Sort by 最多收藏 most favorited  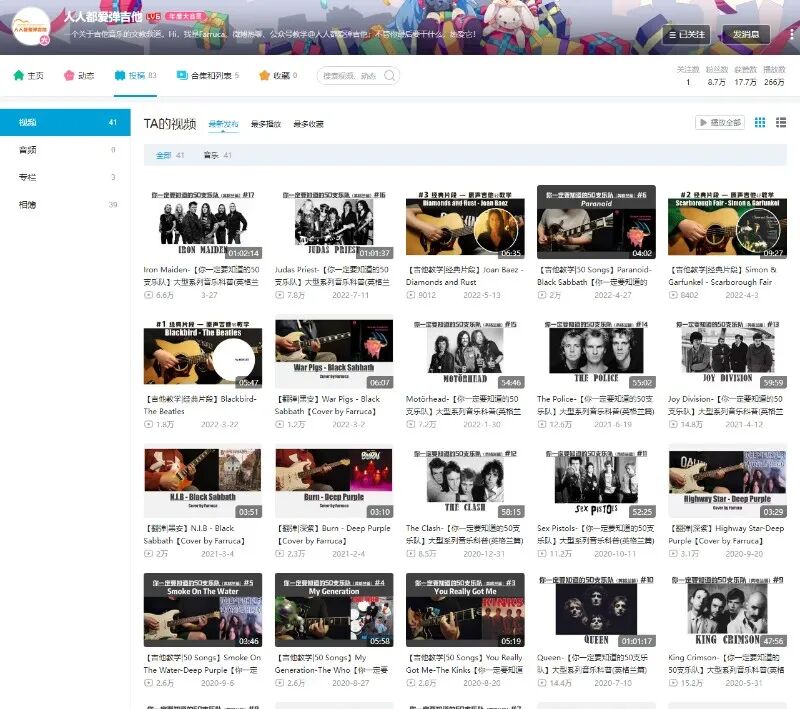pos(308,124)
